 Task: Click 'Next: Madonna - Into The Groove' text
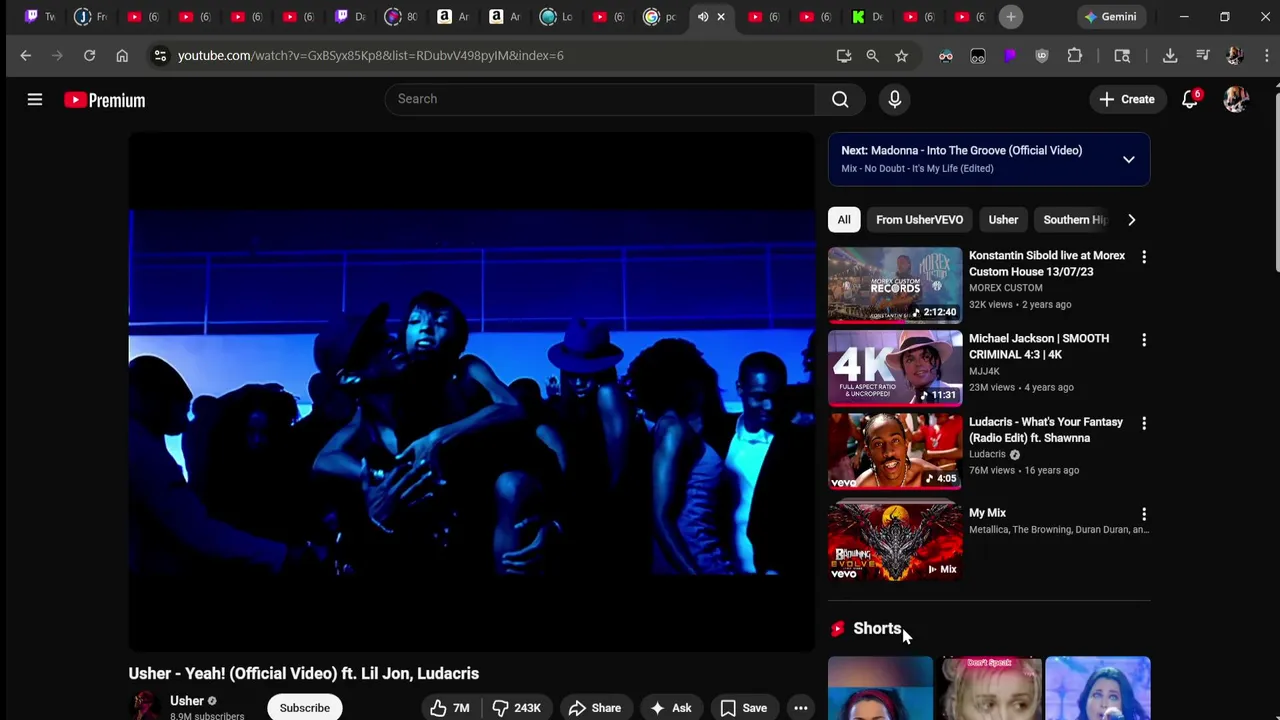[961, 151]
